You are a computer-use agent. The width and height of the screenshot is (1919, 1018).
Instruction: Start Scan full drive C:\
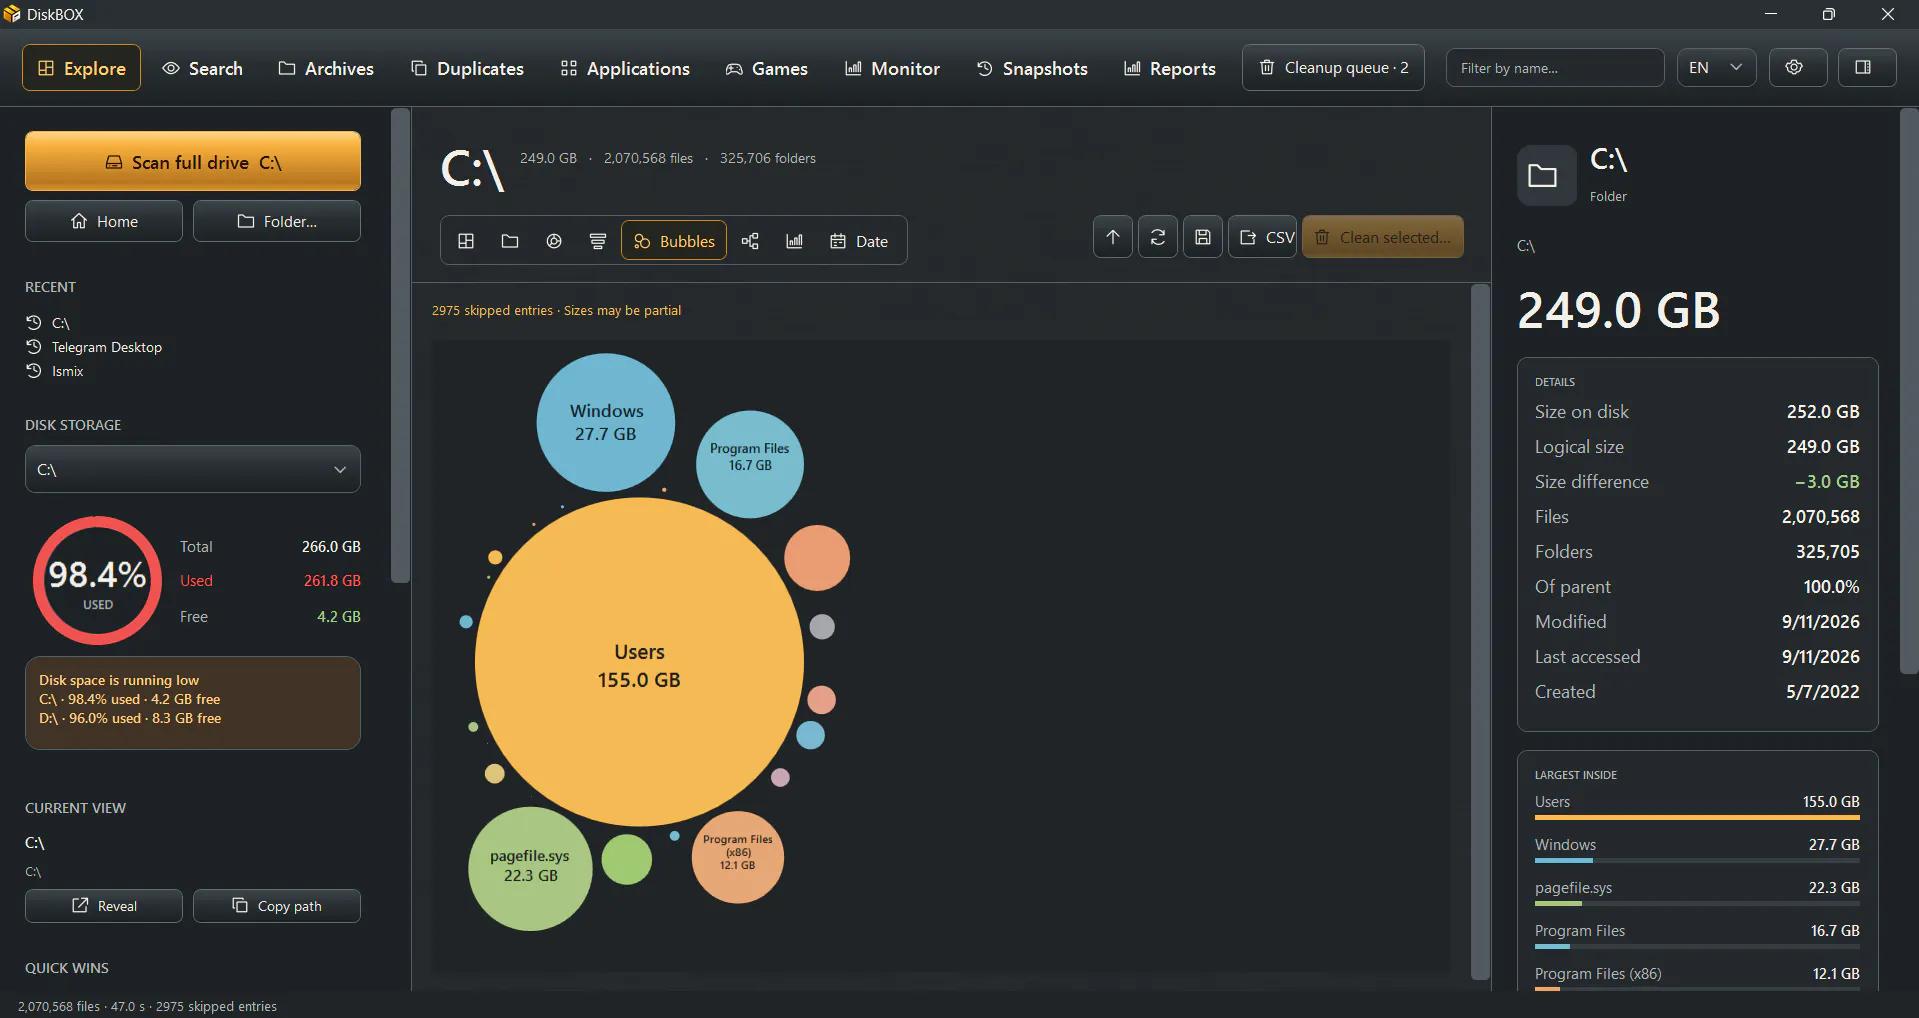point(193,161)
